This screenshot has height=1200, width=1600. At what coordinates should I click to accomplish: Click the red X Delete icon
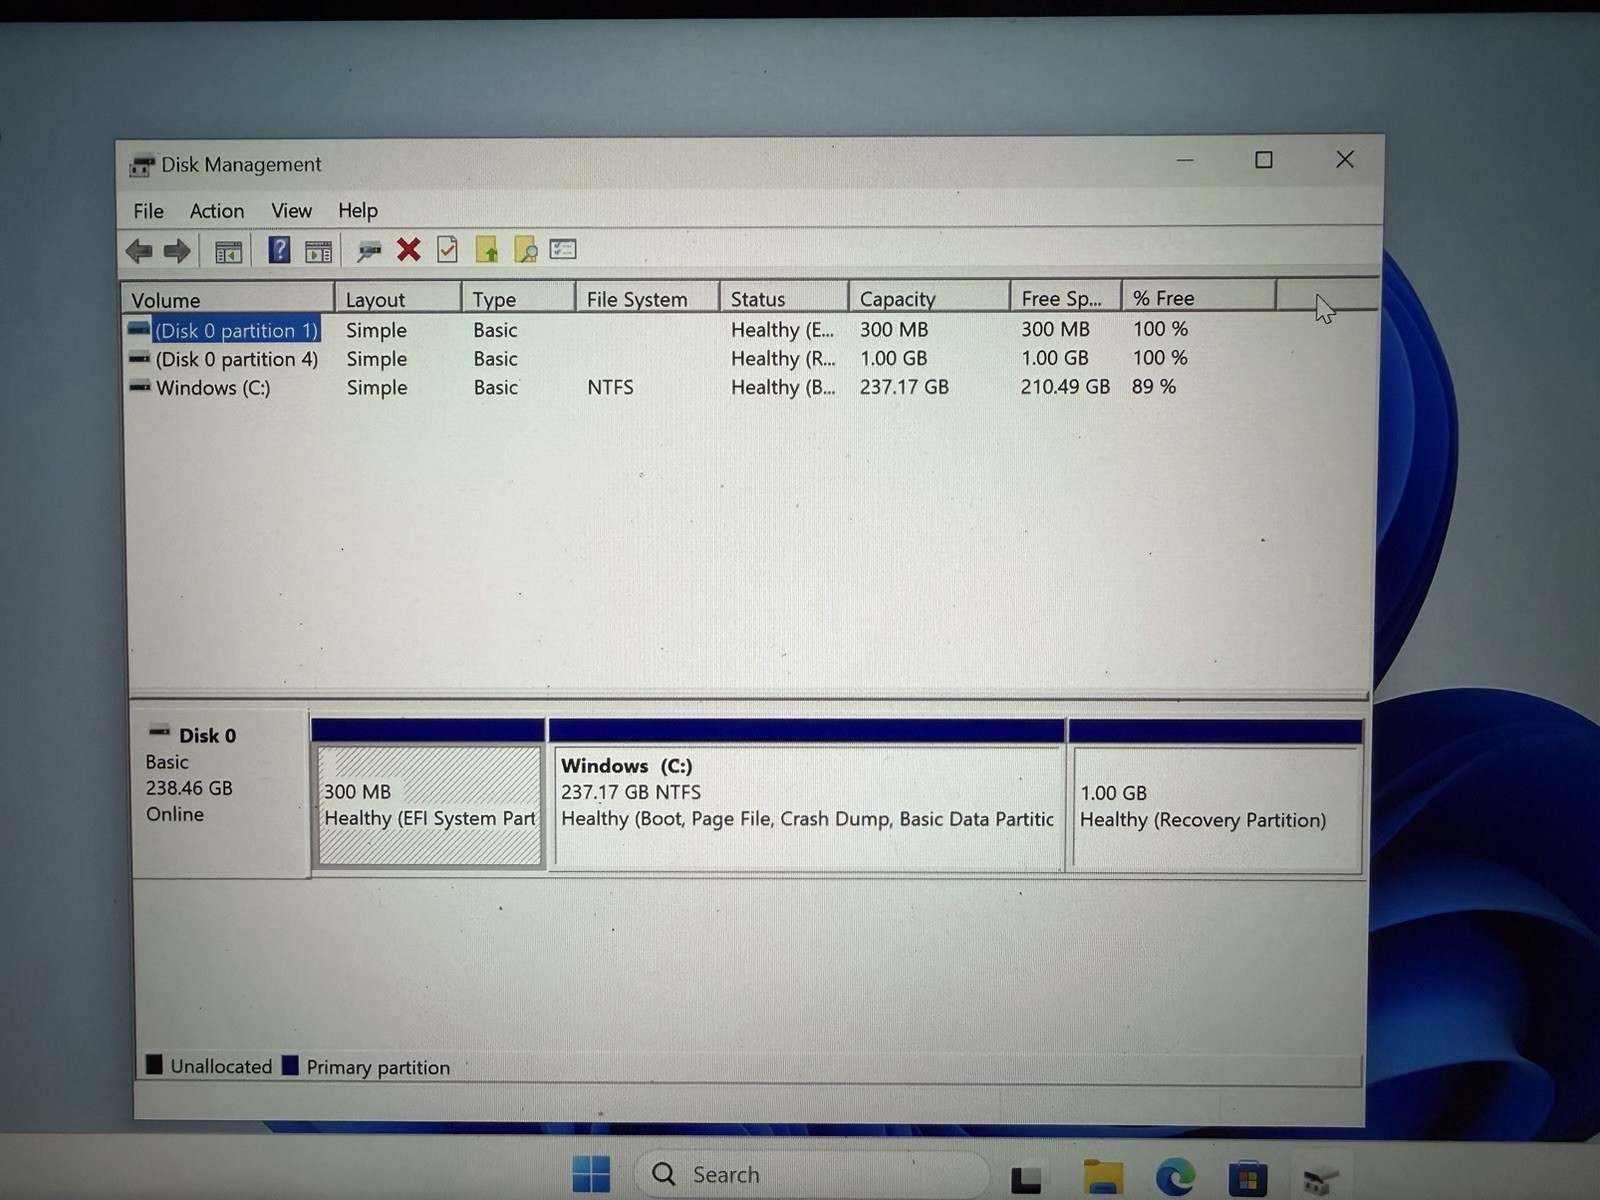tap(408, 249)
